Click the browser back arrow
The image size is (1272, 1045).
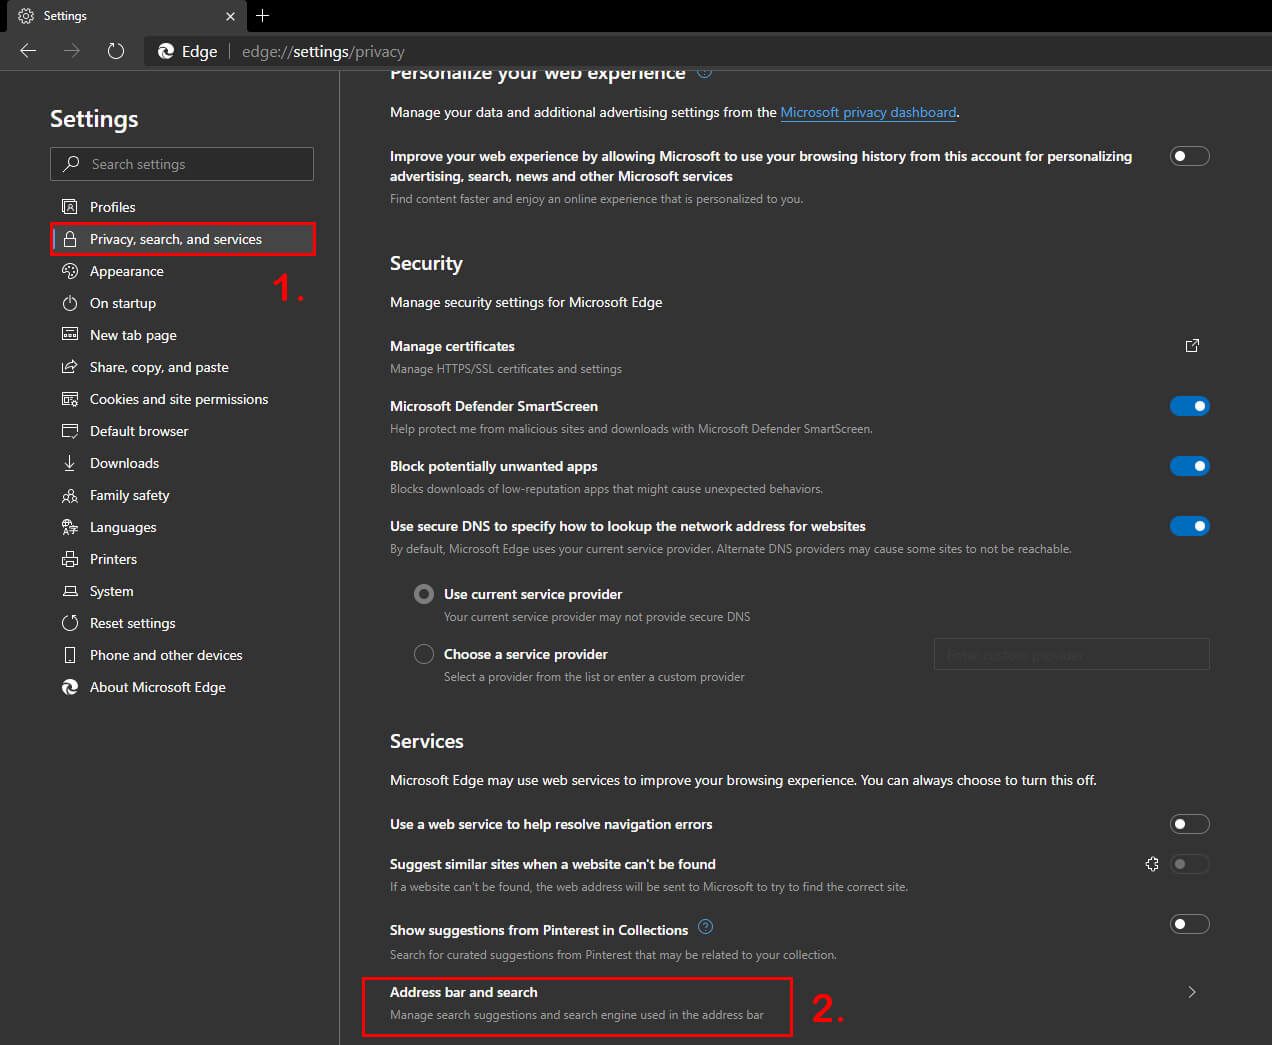[28, 51]
